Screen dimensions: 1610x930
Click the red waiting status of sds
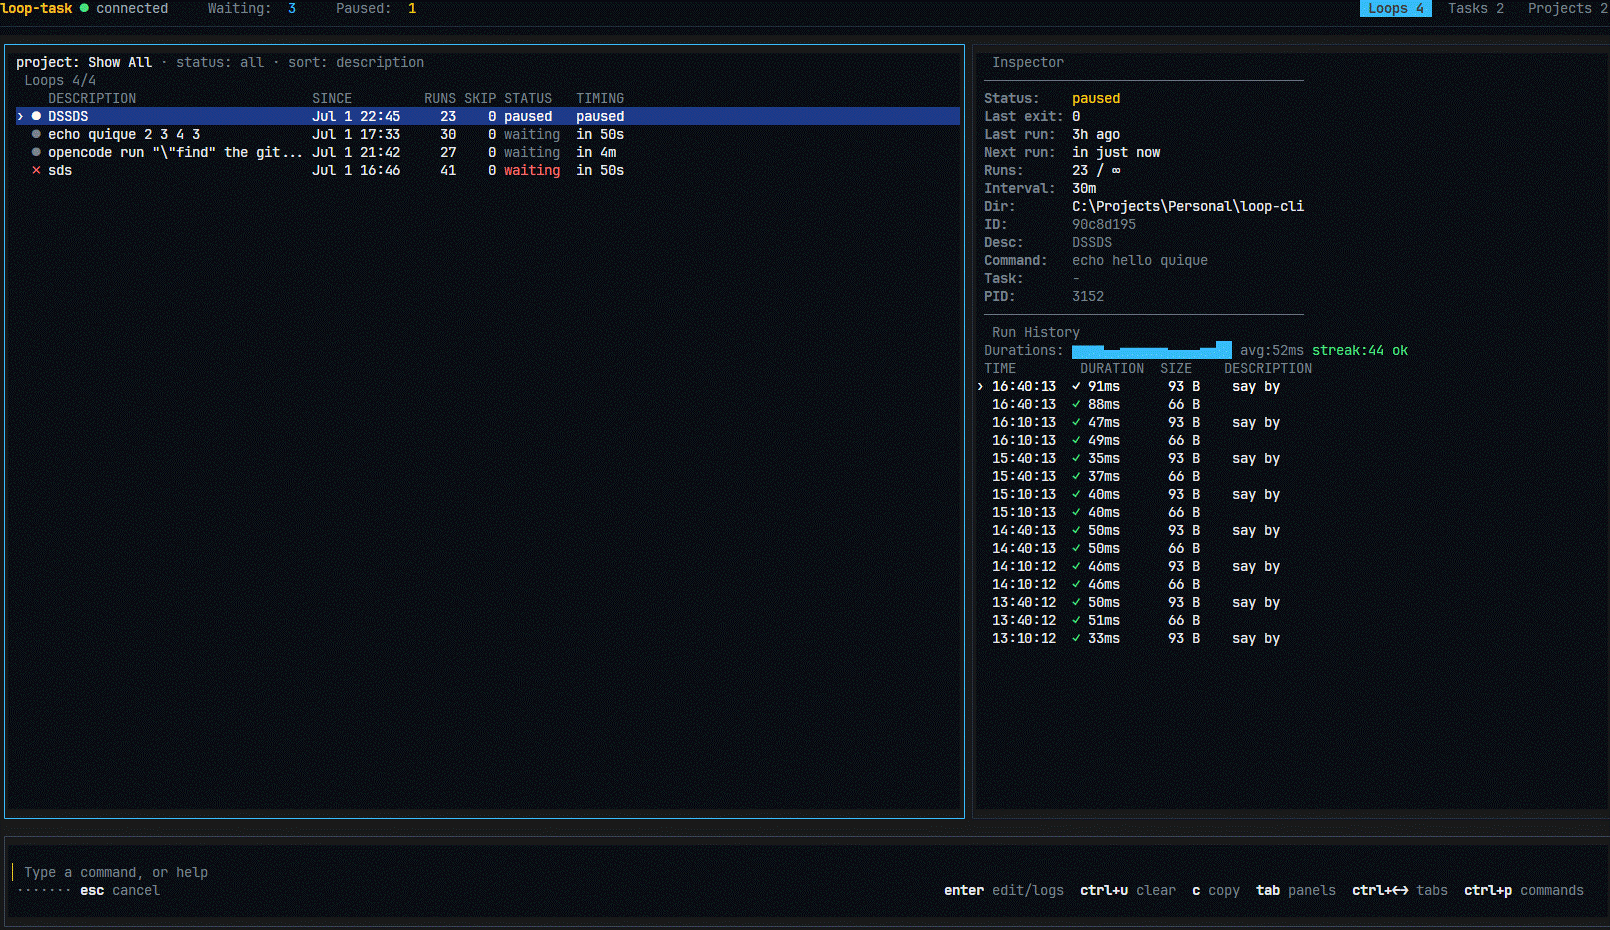click(x=532, y=170)
